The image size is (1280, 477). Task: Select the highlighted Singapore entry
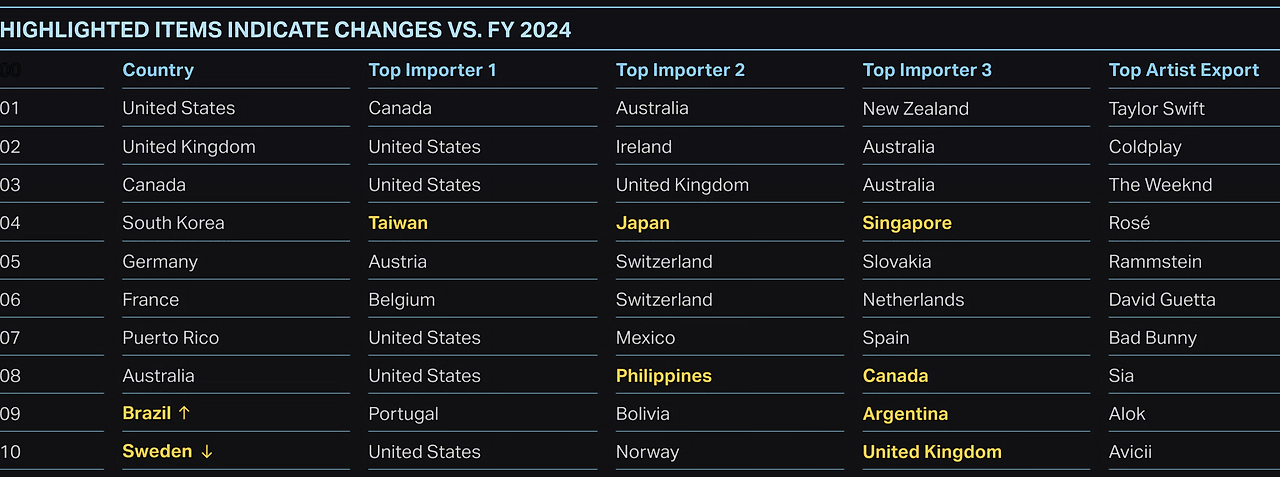[907, 223]
